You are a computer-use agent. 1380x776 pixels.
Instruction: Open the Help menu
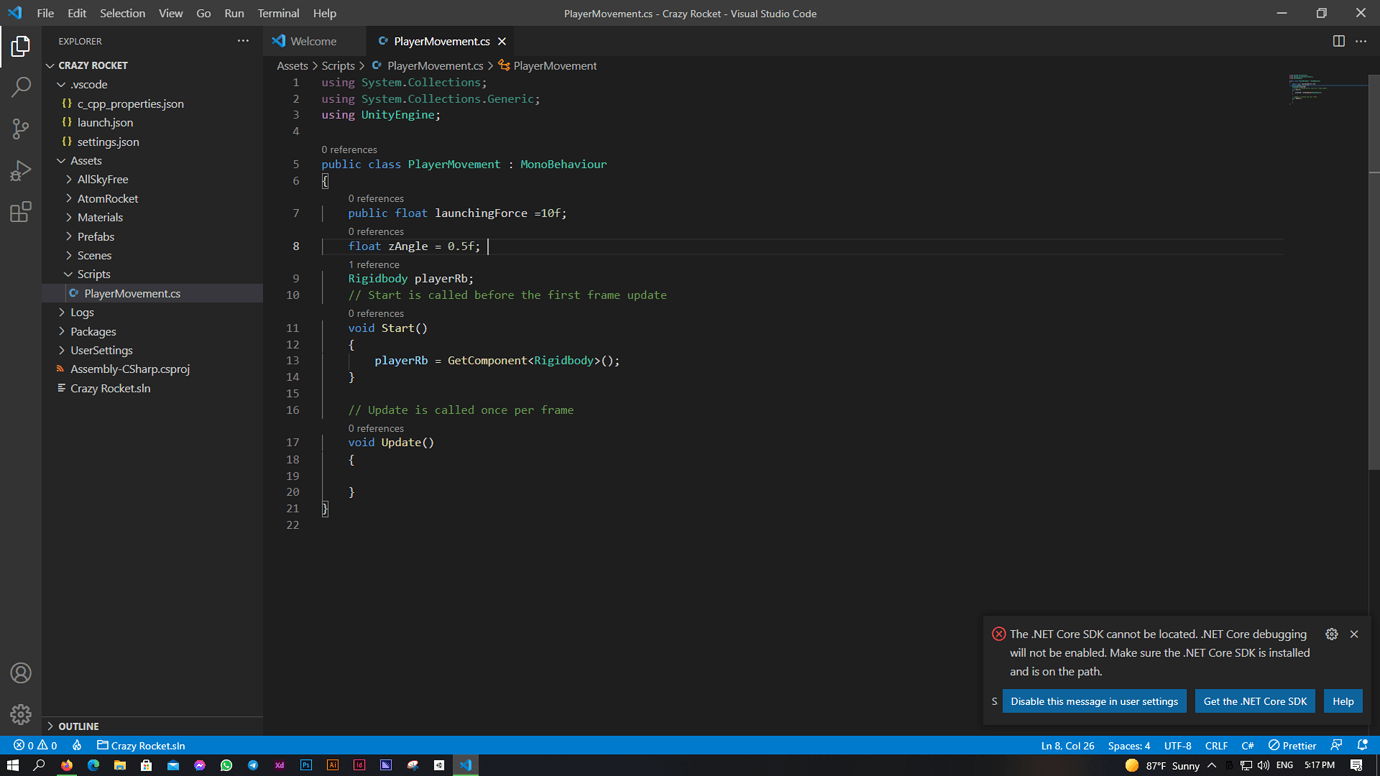pyautogui.click(x=324, y=13)
